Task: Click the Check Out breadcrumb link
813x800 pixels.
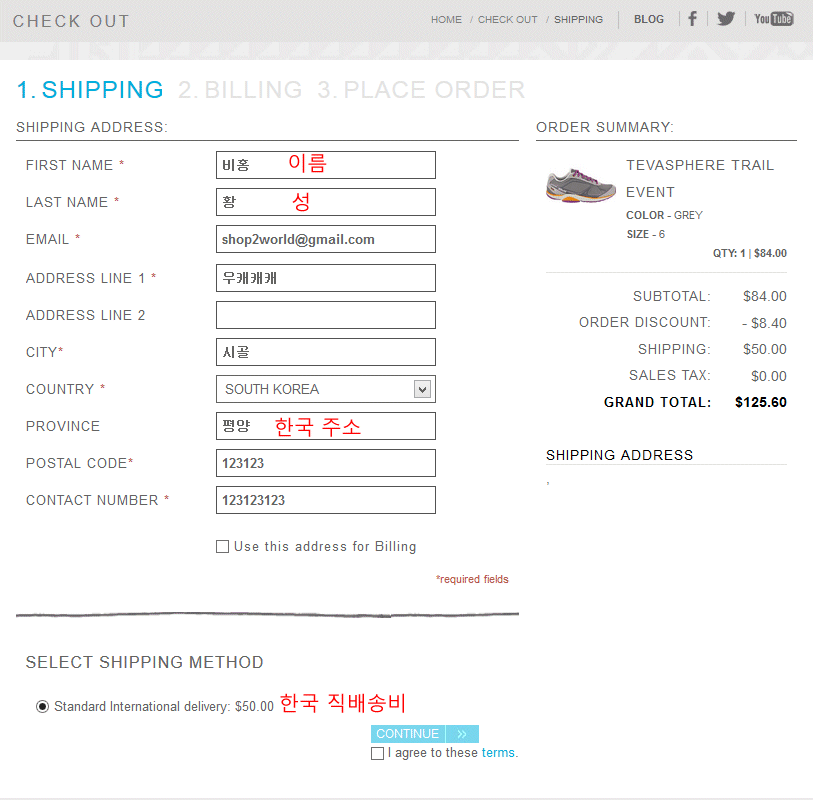Action: pos(507,20)
